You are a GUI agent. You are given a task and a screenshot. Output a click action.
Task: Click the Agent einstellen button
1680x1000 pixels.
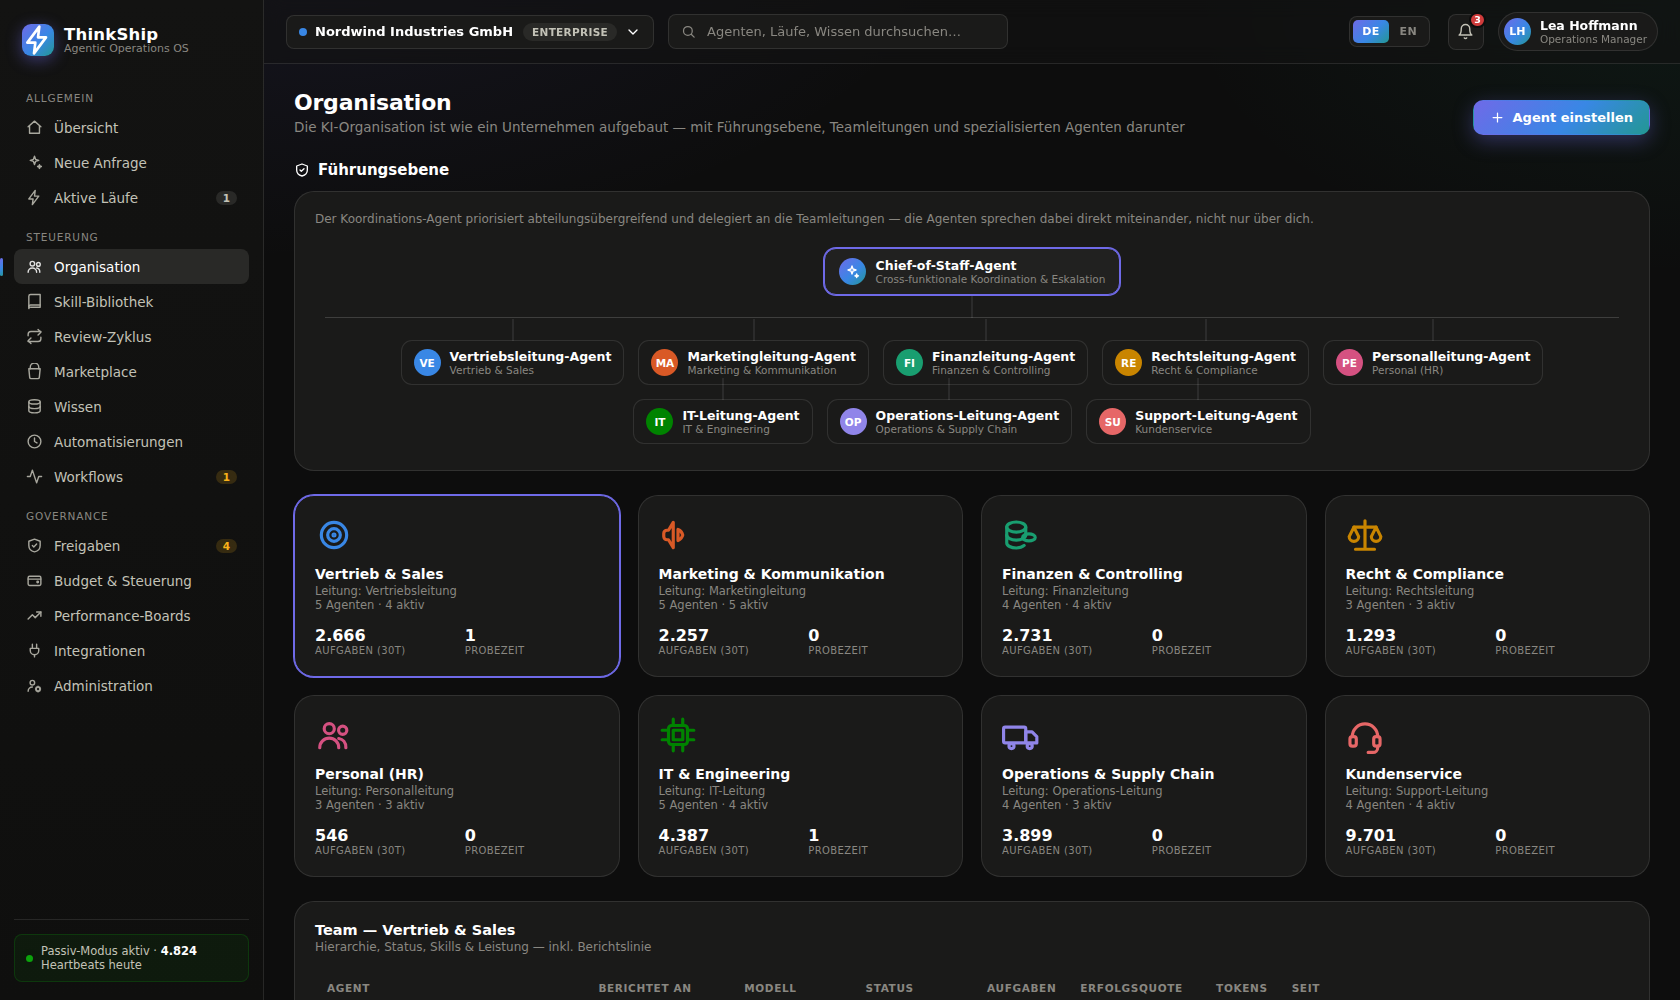(x=1561, y=117)
